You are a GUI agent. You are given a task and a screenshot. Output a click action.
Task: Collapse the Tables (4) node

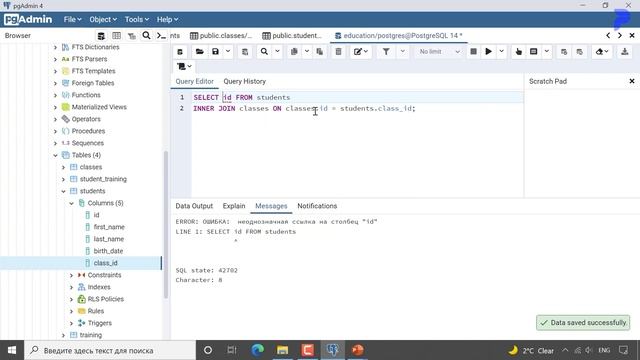pyautogui.click(x=56, y=156)
